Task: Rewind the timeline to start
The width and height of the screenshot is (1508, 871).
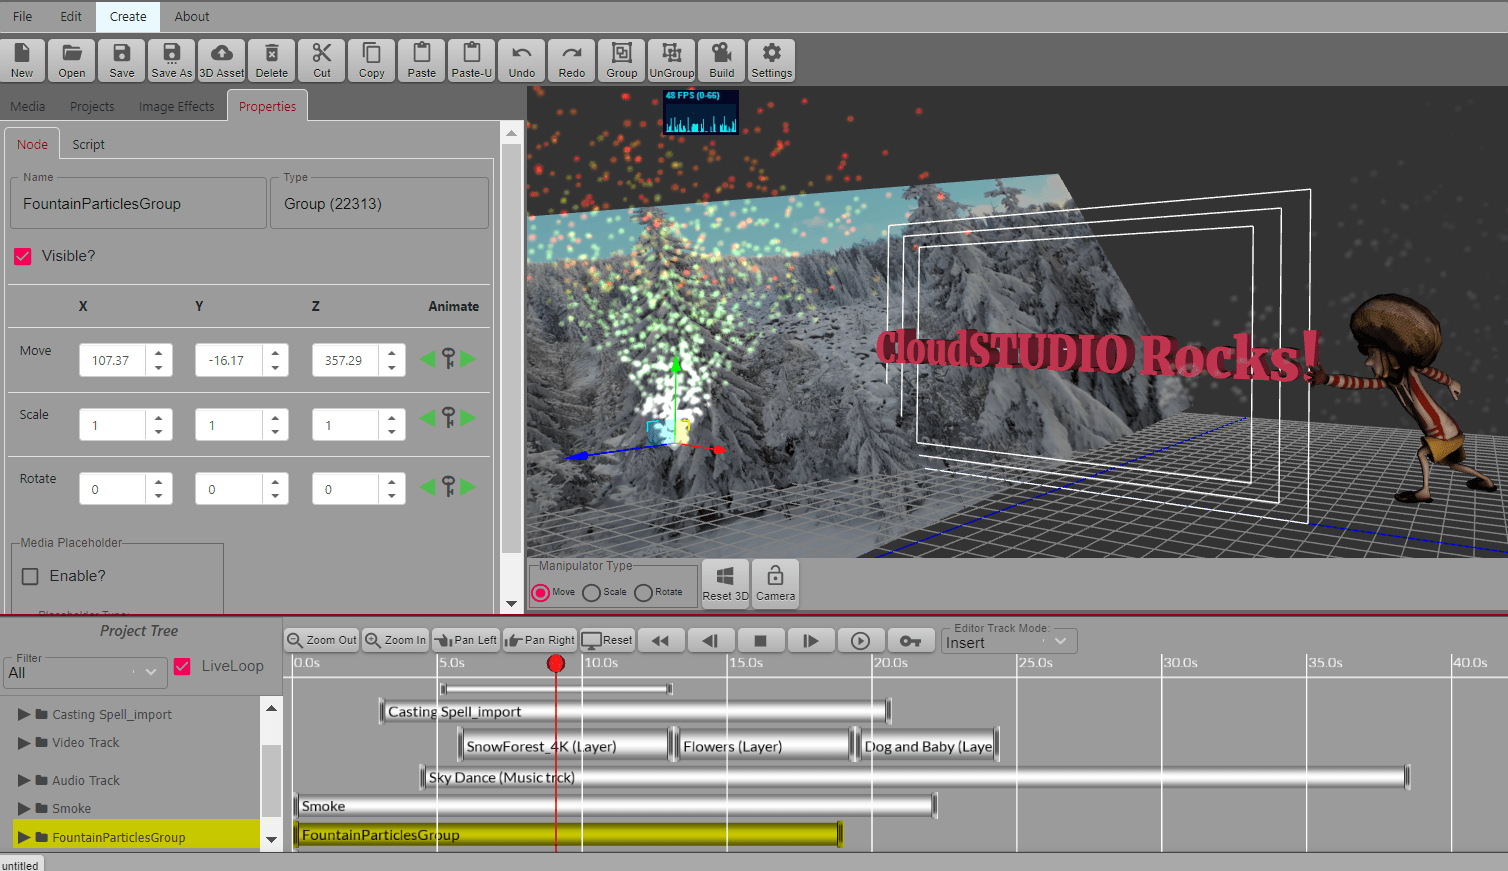Action: (660, 640)
